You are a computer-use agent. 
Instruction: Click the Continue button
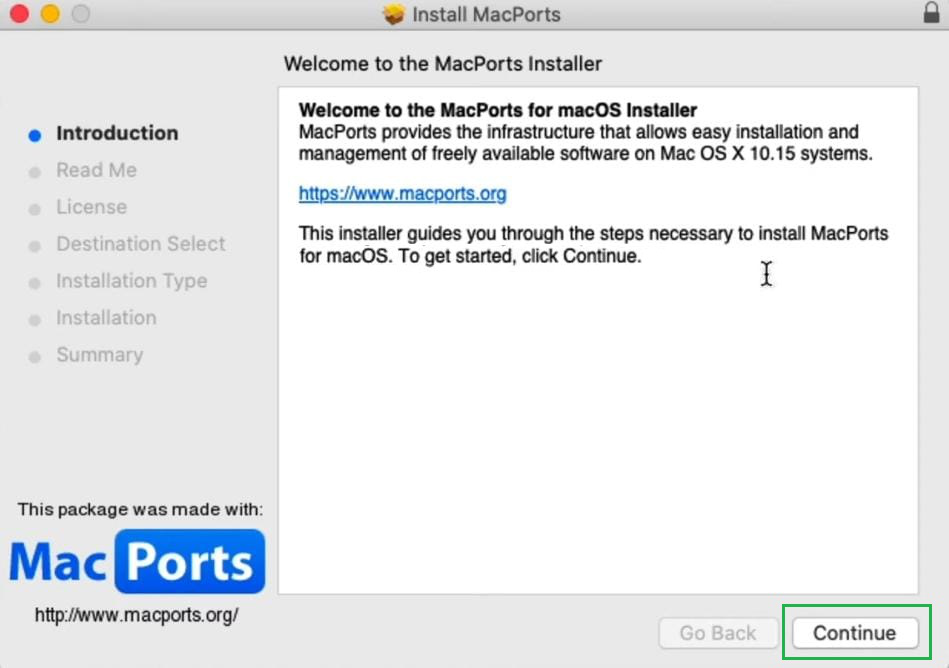pos(855,633)
